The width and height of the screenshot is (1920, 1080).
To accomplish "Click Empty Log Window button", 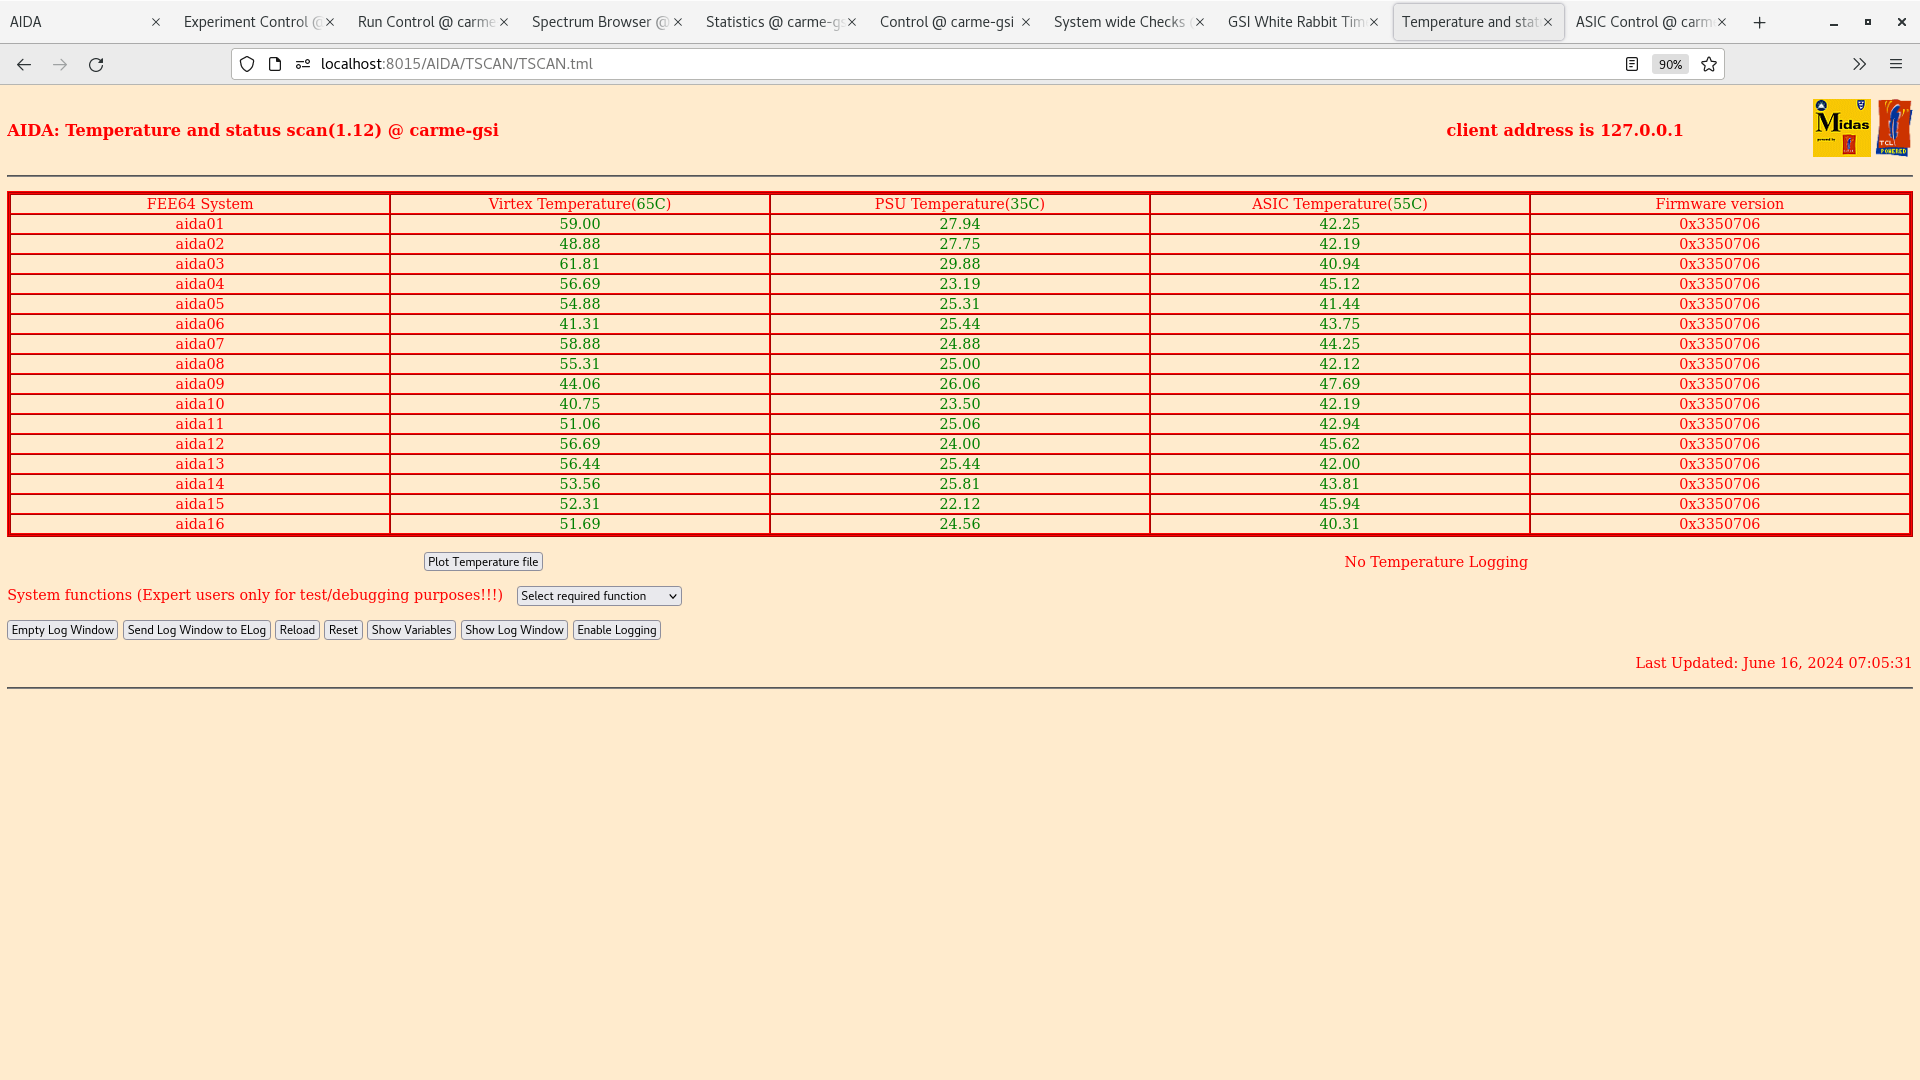I will [62, 629].
